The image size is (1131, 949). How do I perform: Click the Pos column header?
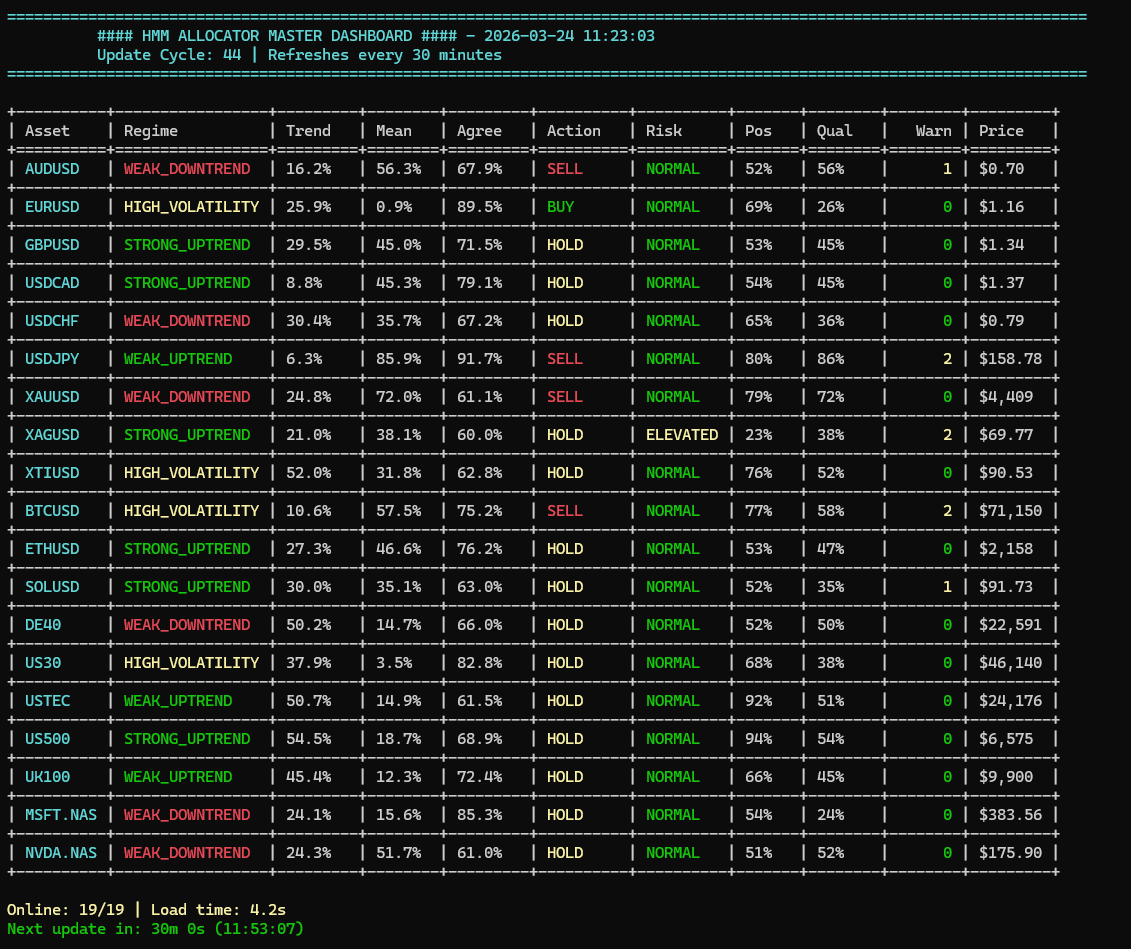click(x=758, y=131)
